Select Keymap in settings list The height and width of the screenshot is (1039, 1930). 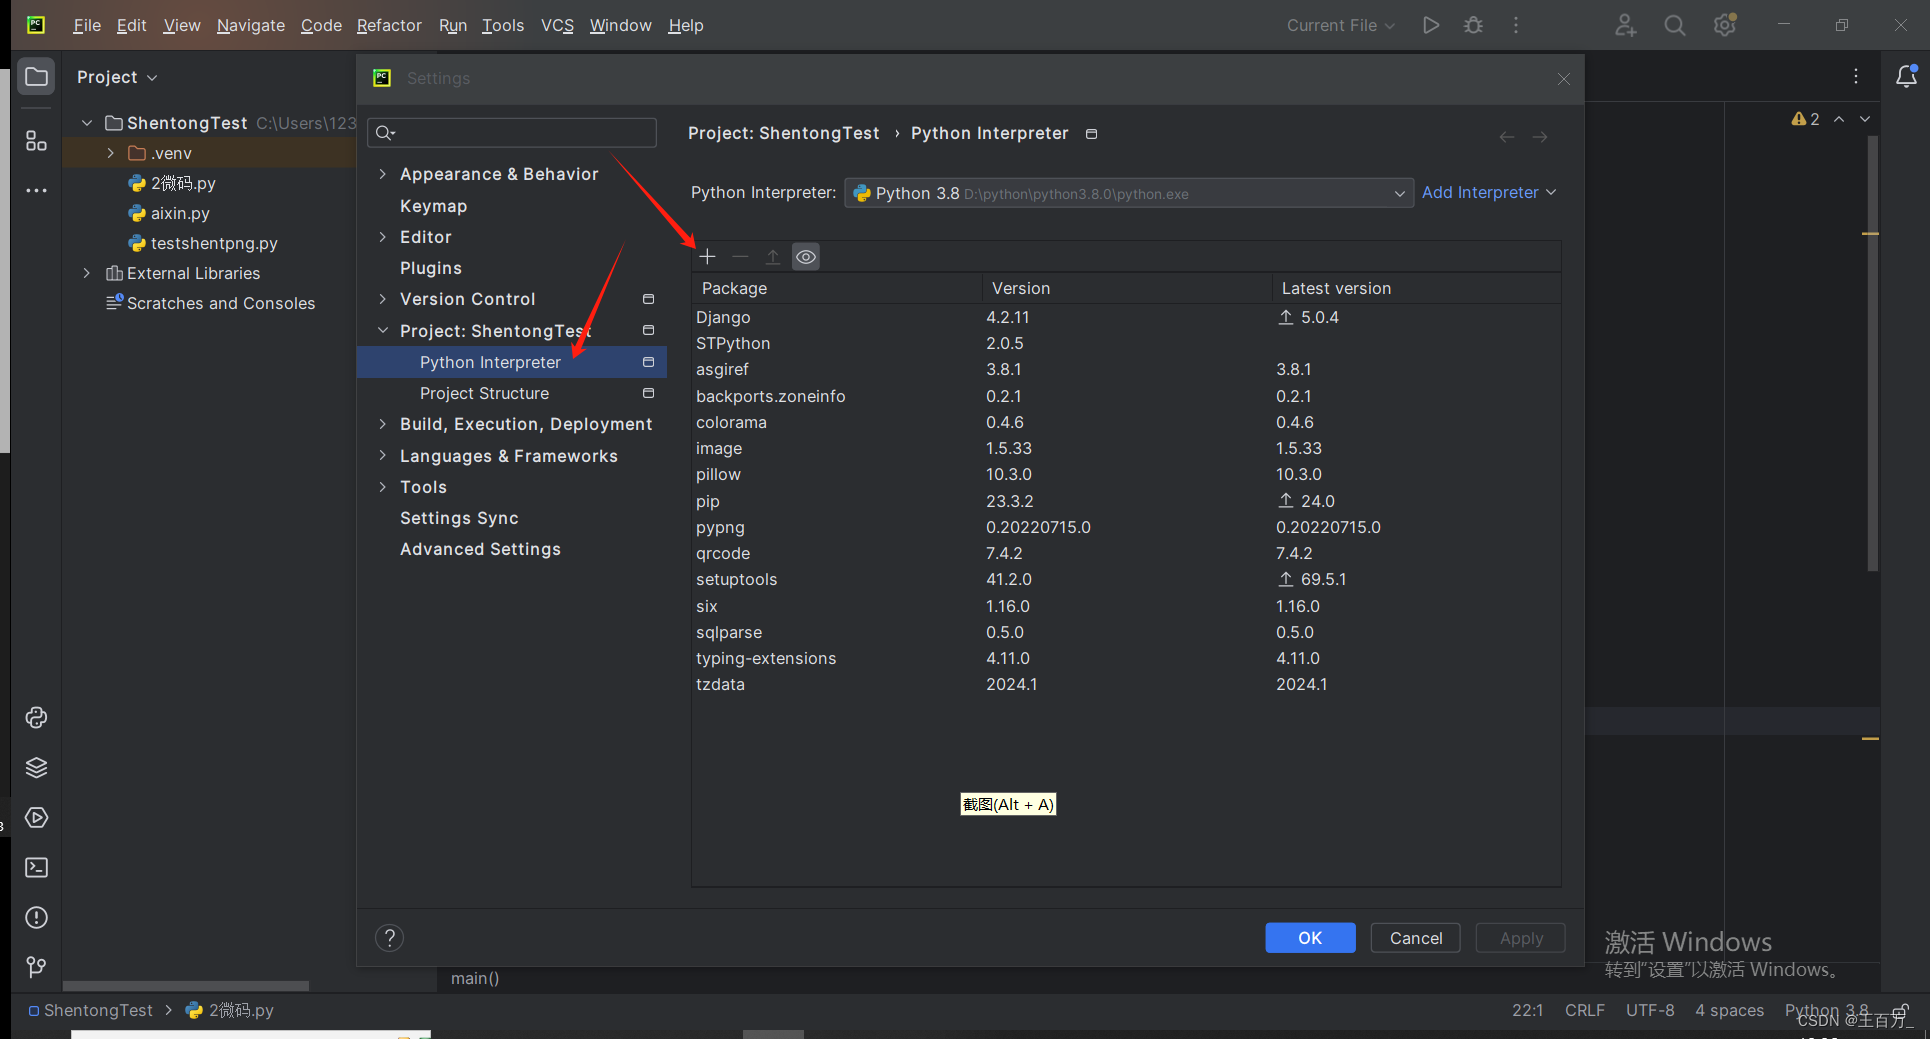434,206
